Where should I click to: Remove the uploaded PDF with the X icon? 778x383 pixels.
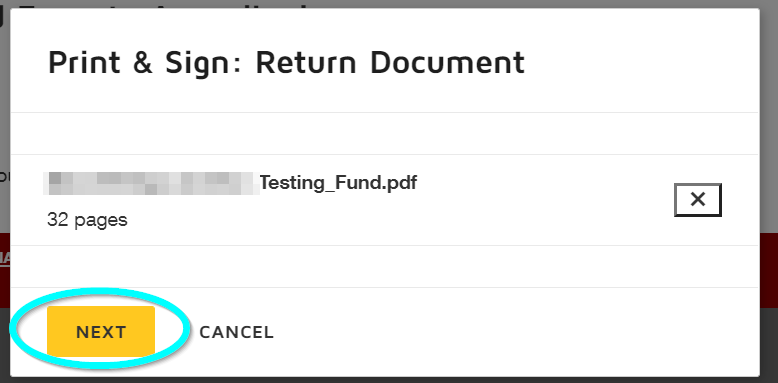tap(698, 200)
